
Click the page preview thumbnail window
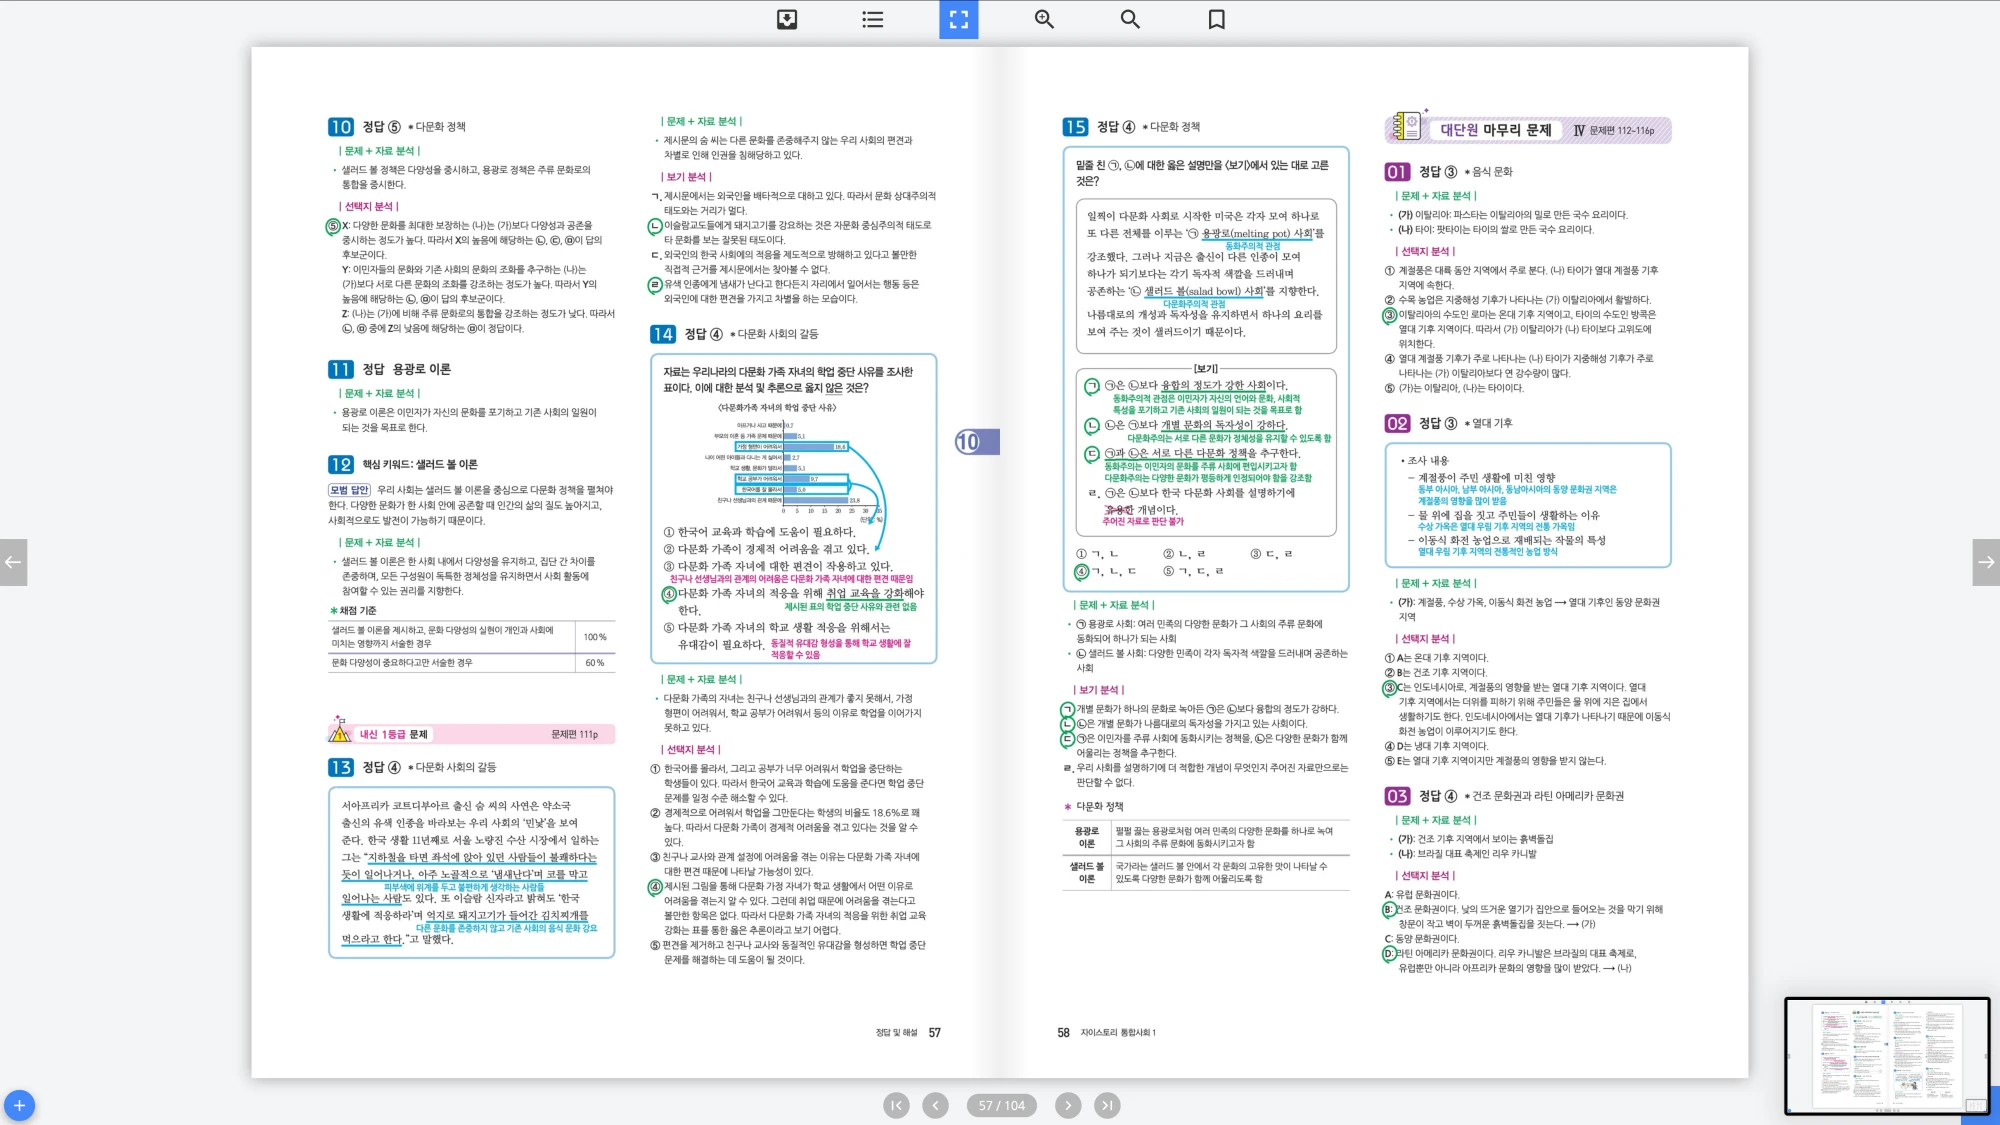(x=1886, y=1055)
